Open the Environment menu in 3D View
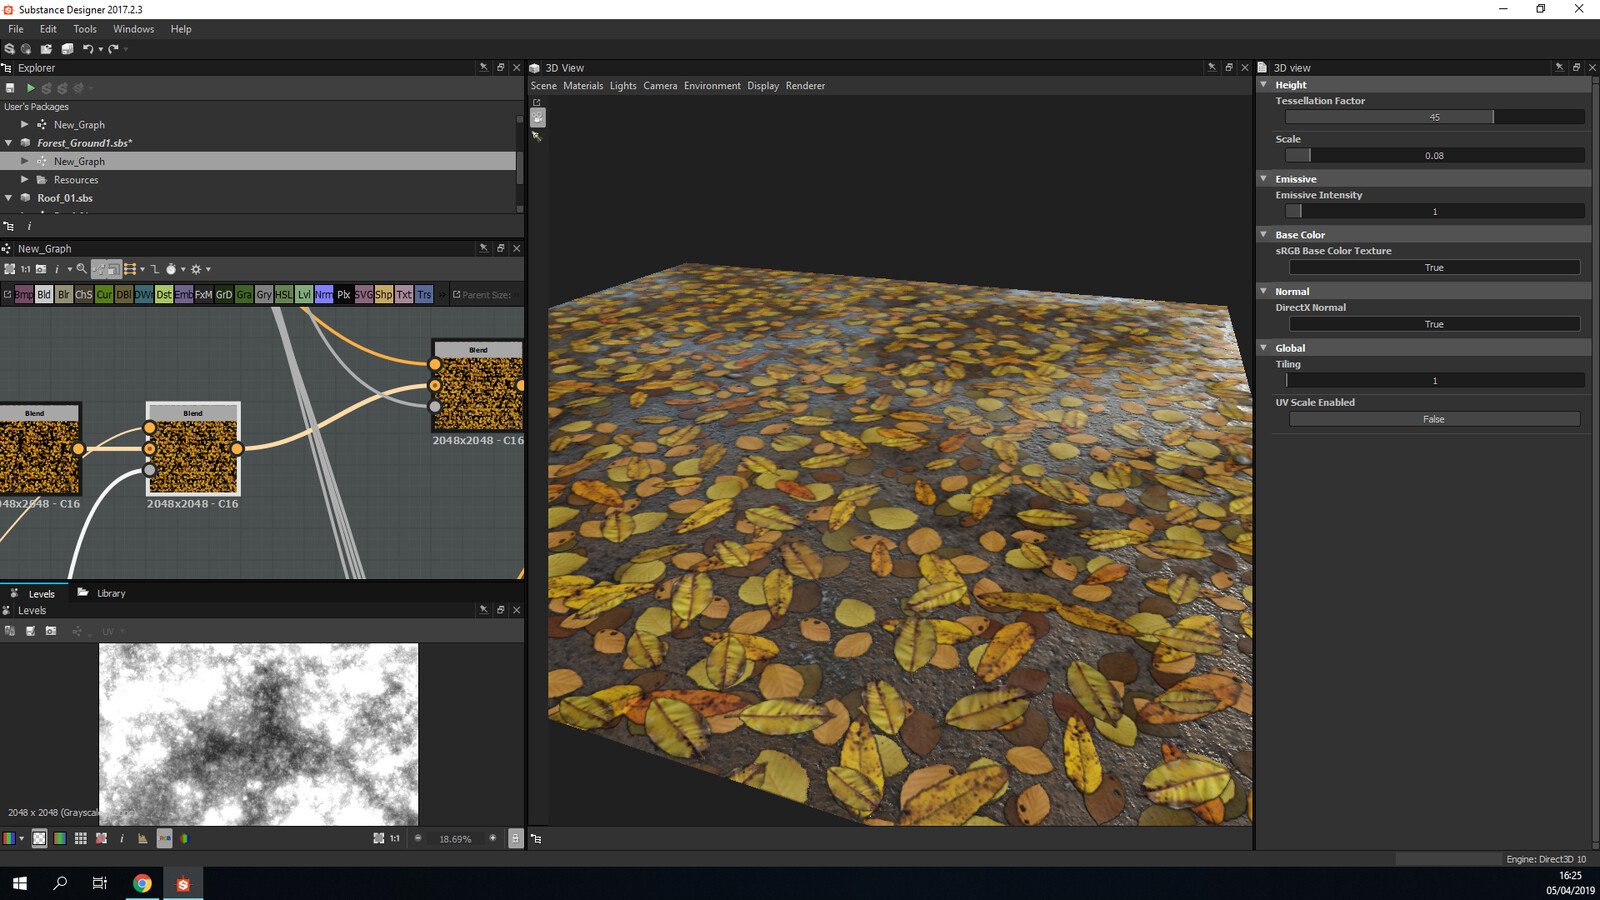 712,86
